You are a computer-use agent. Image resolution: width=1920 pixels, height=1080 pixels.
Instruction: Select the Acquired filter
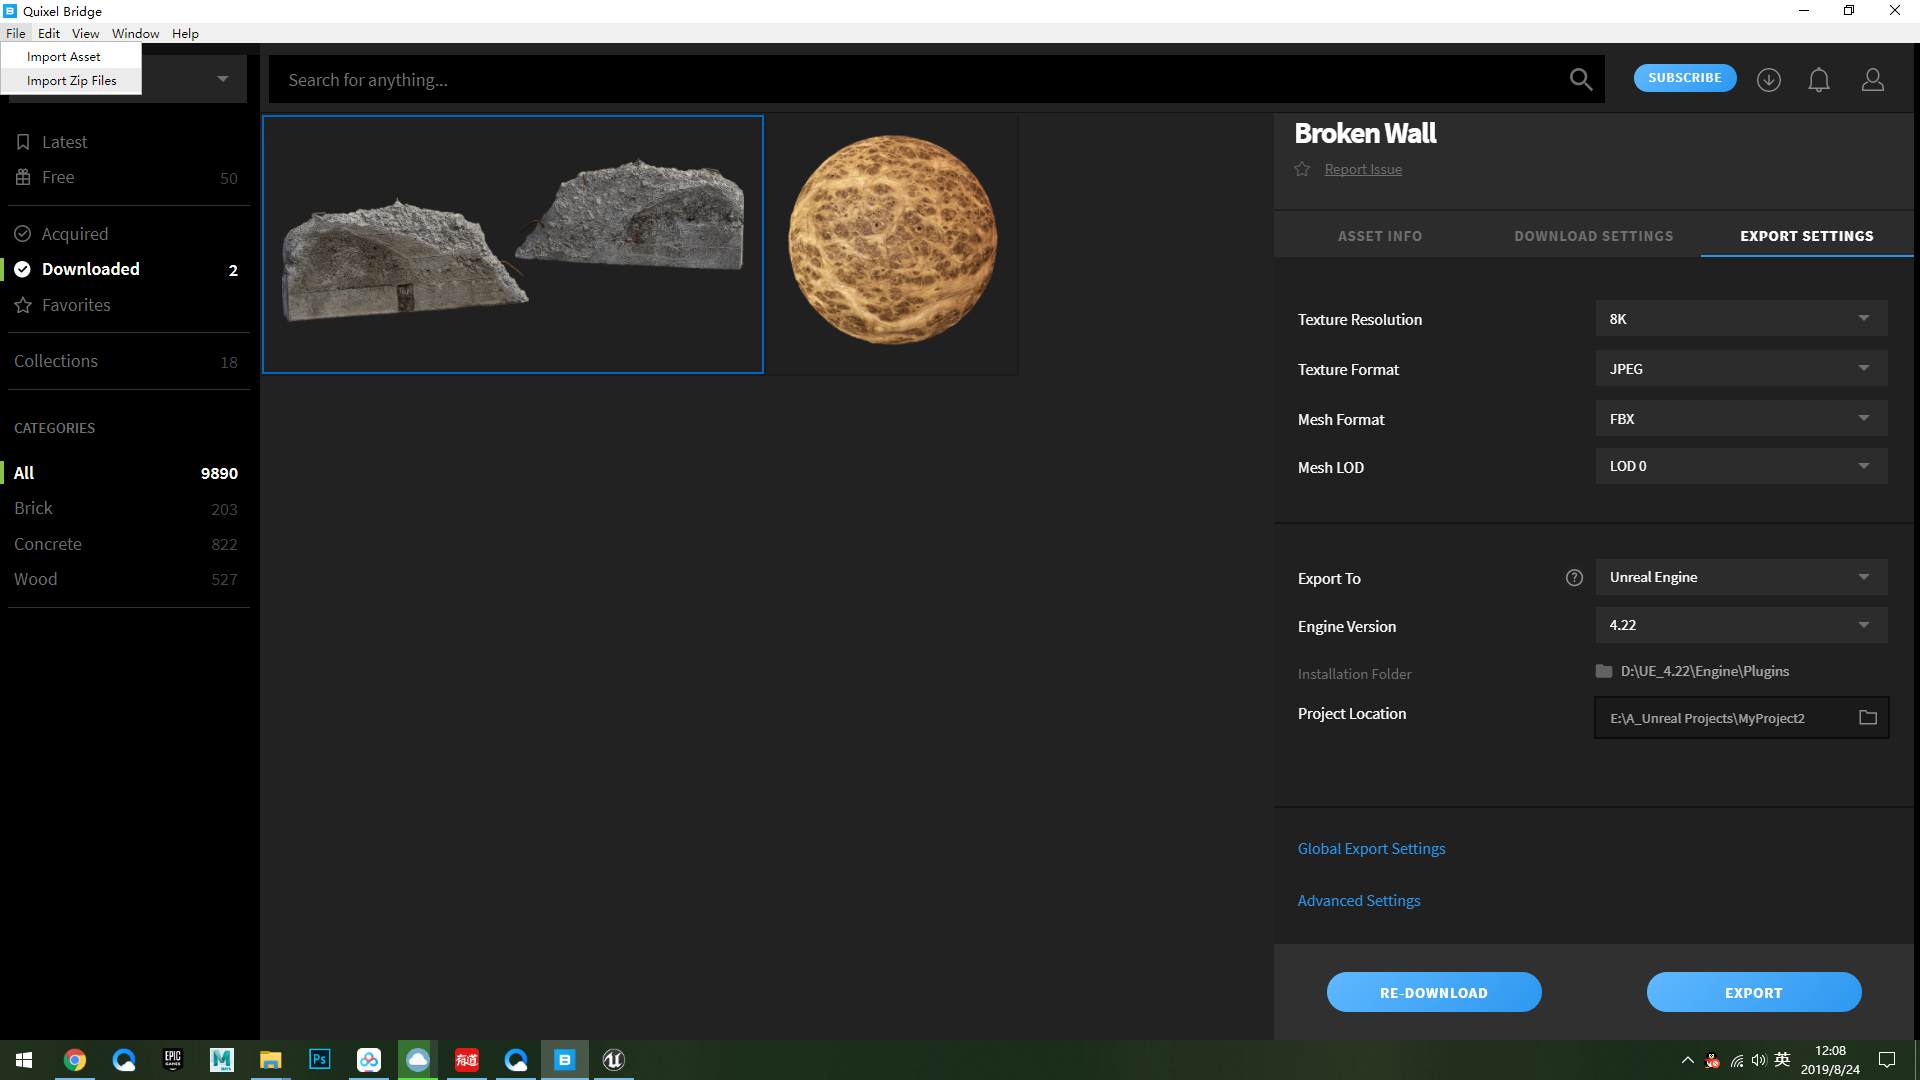point(74,234)
